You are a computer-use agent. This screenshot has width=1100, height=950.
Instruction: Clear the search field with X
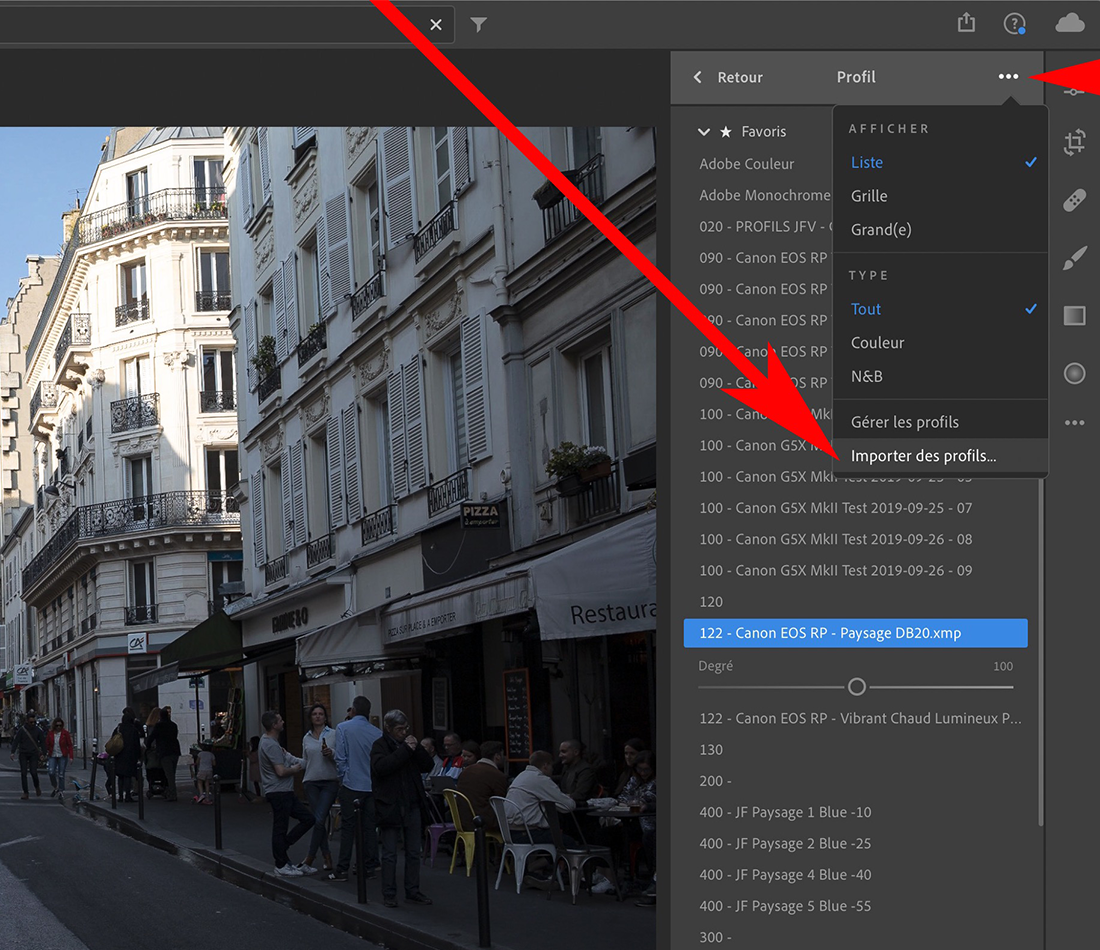tap(436, 25)
